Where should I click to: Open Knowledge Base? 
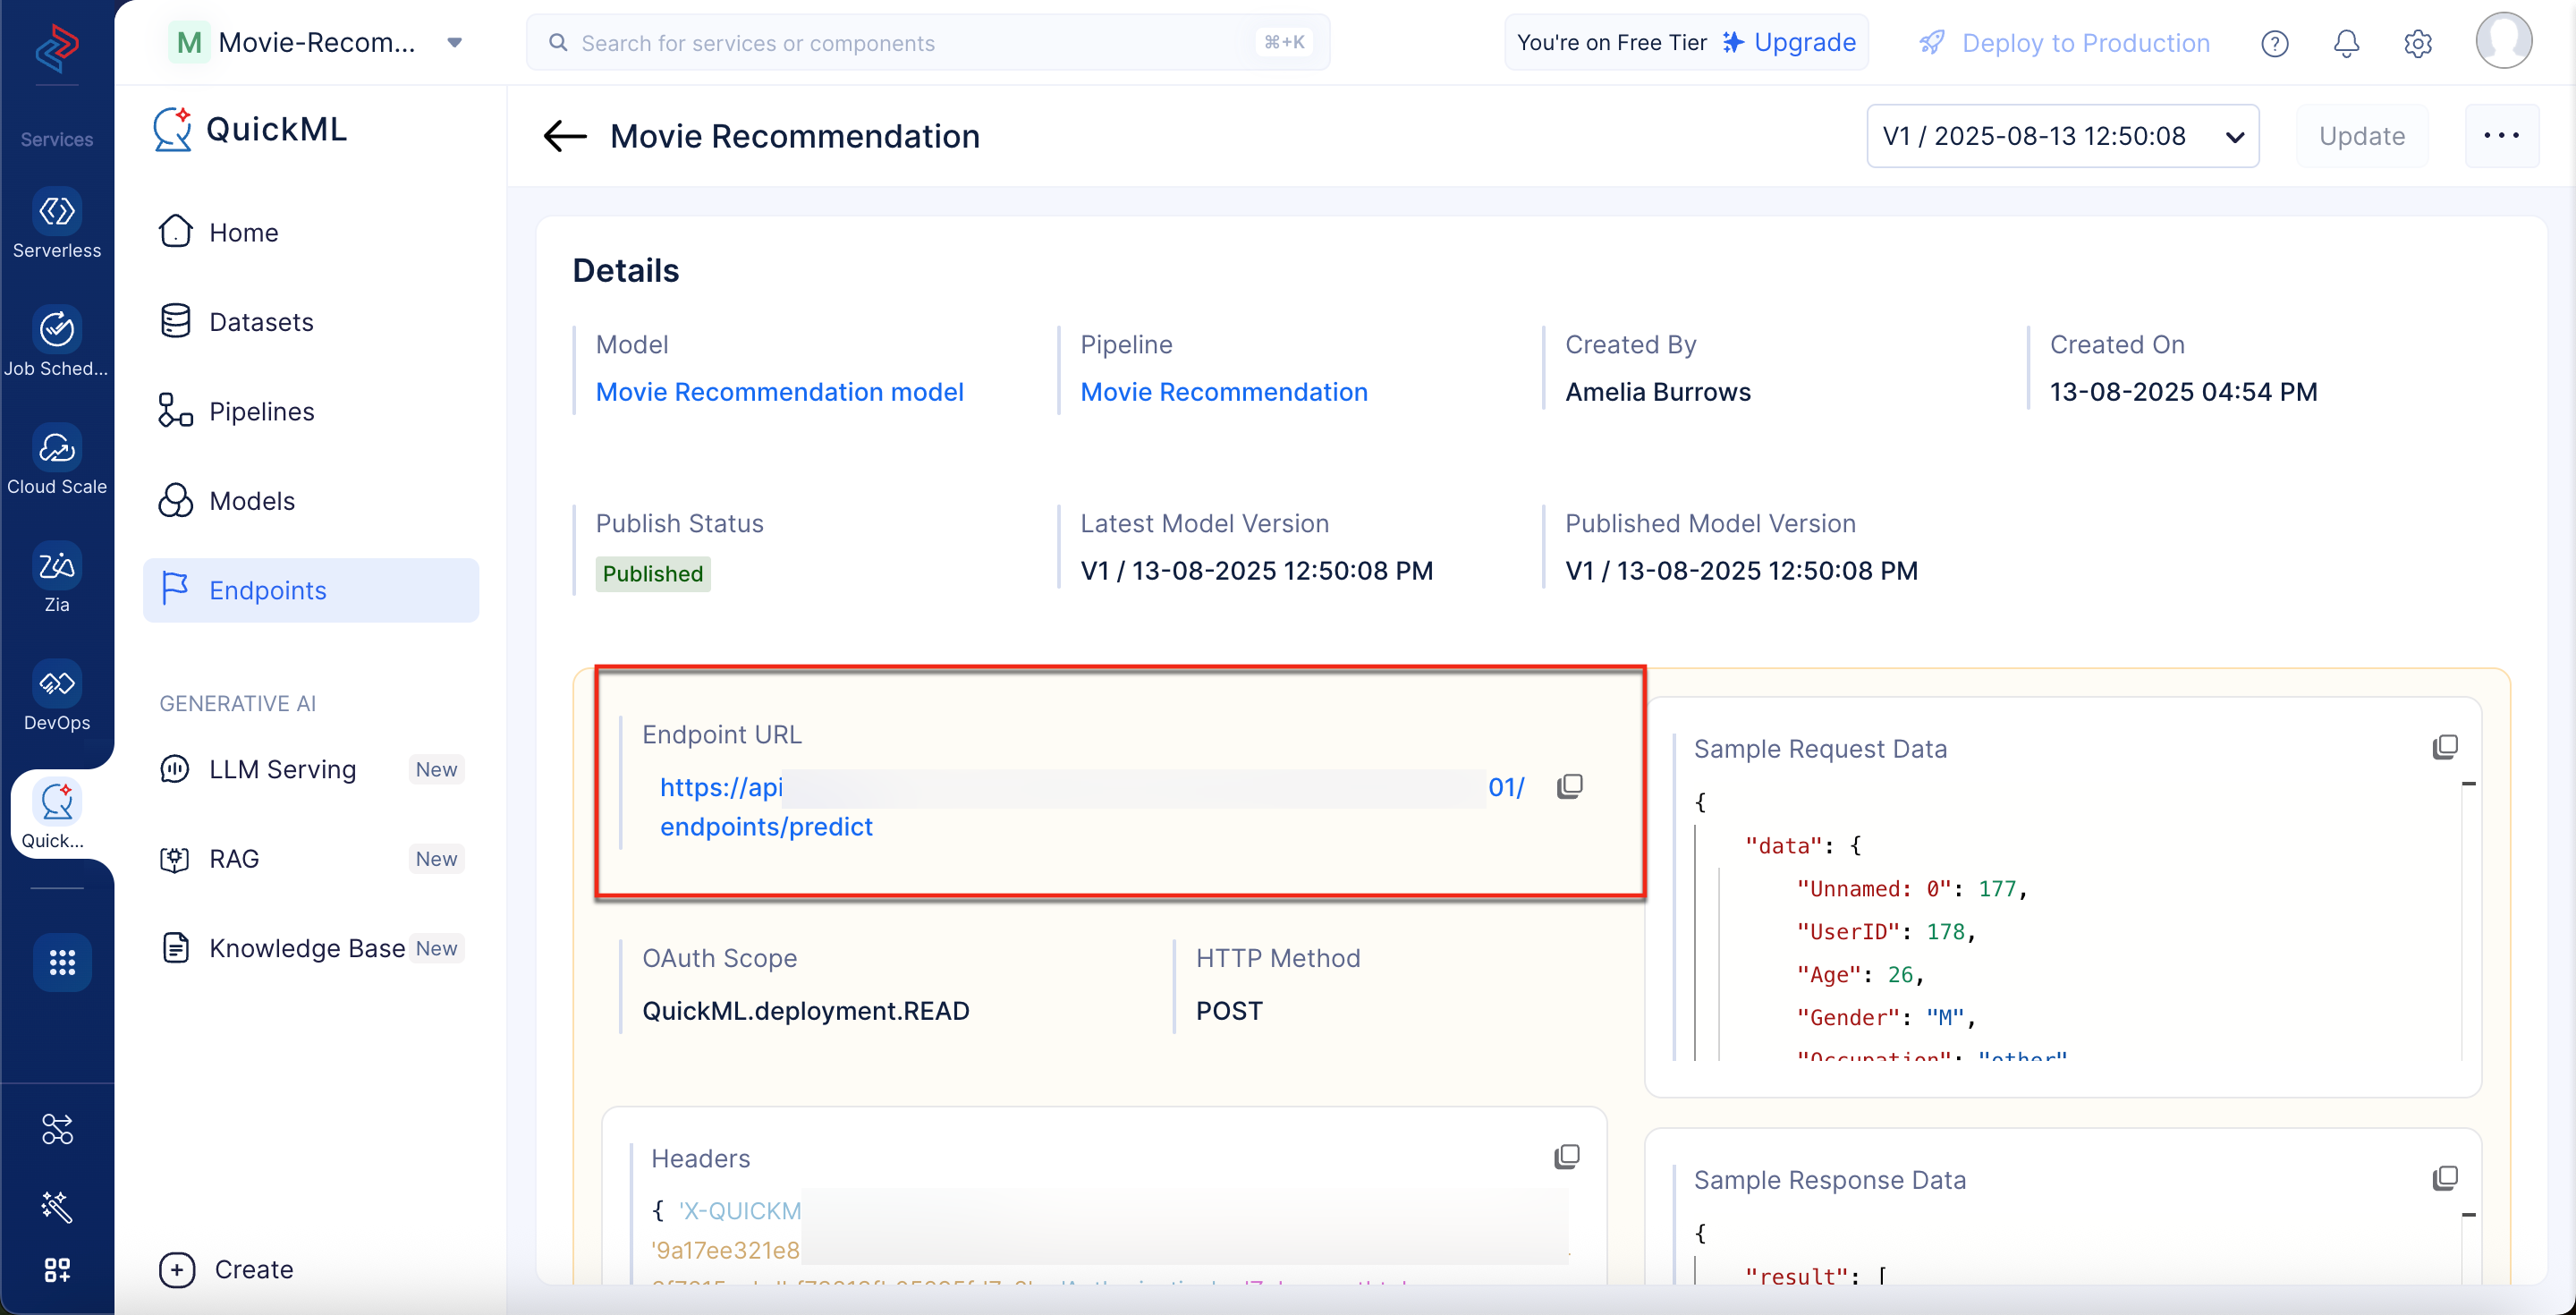(x=310, y=948)
